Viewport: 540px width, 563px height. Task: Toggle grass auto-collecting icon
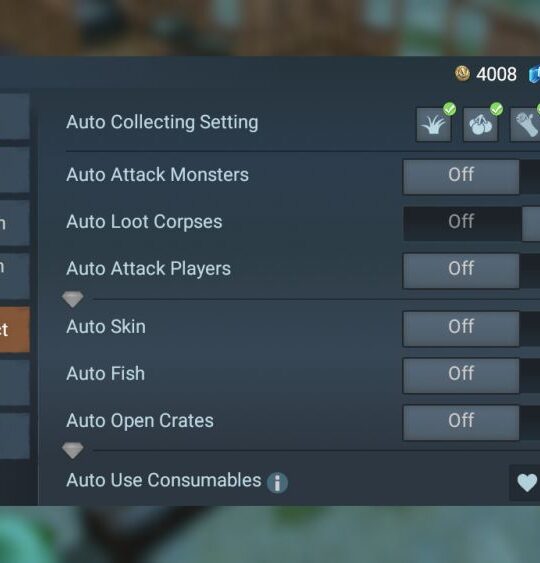(433, 125)
